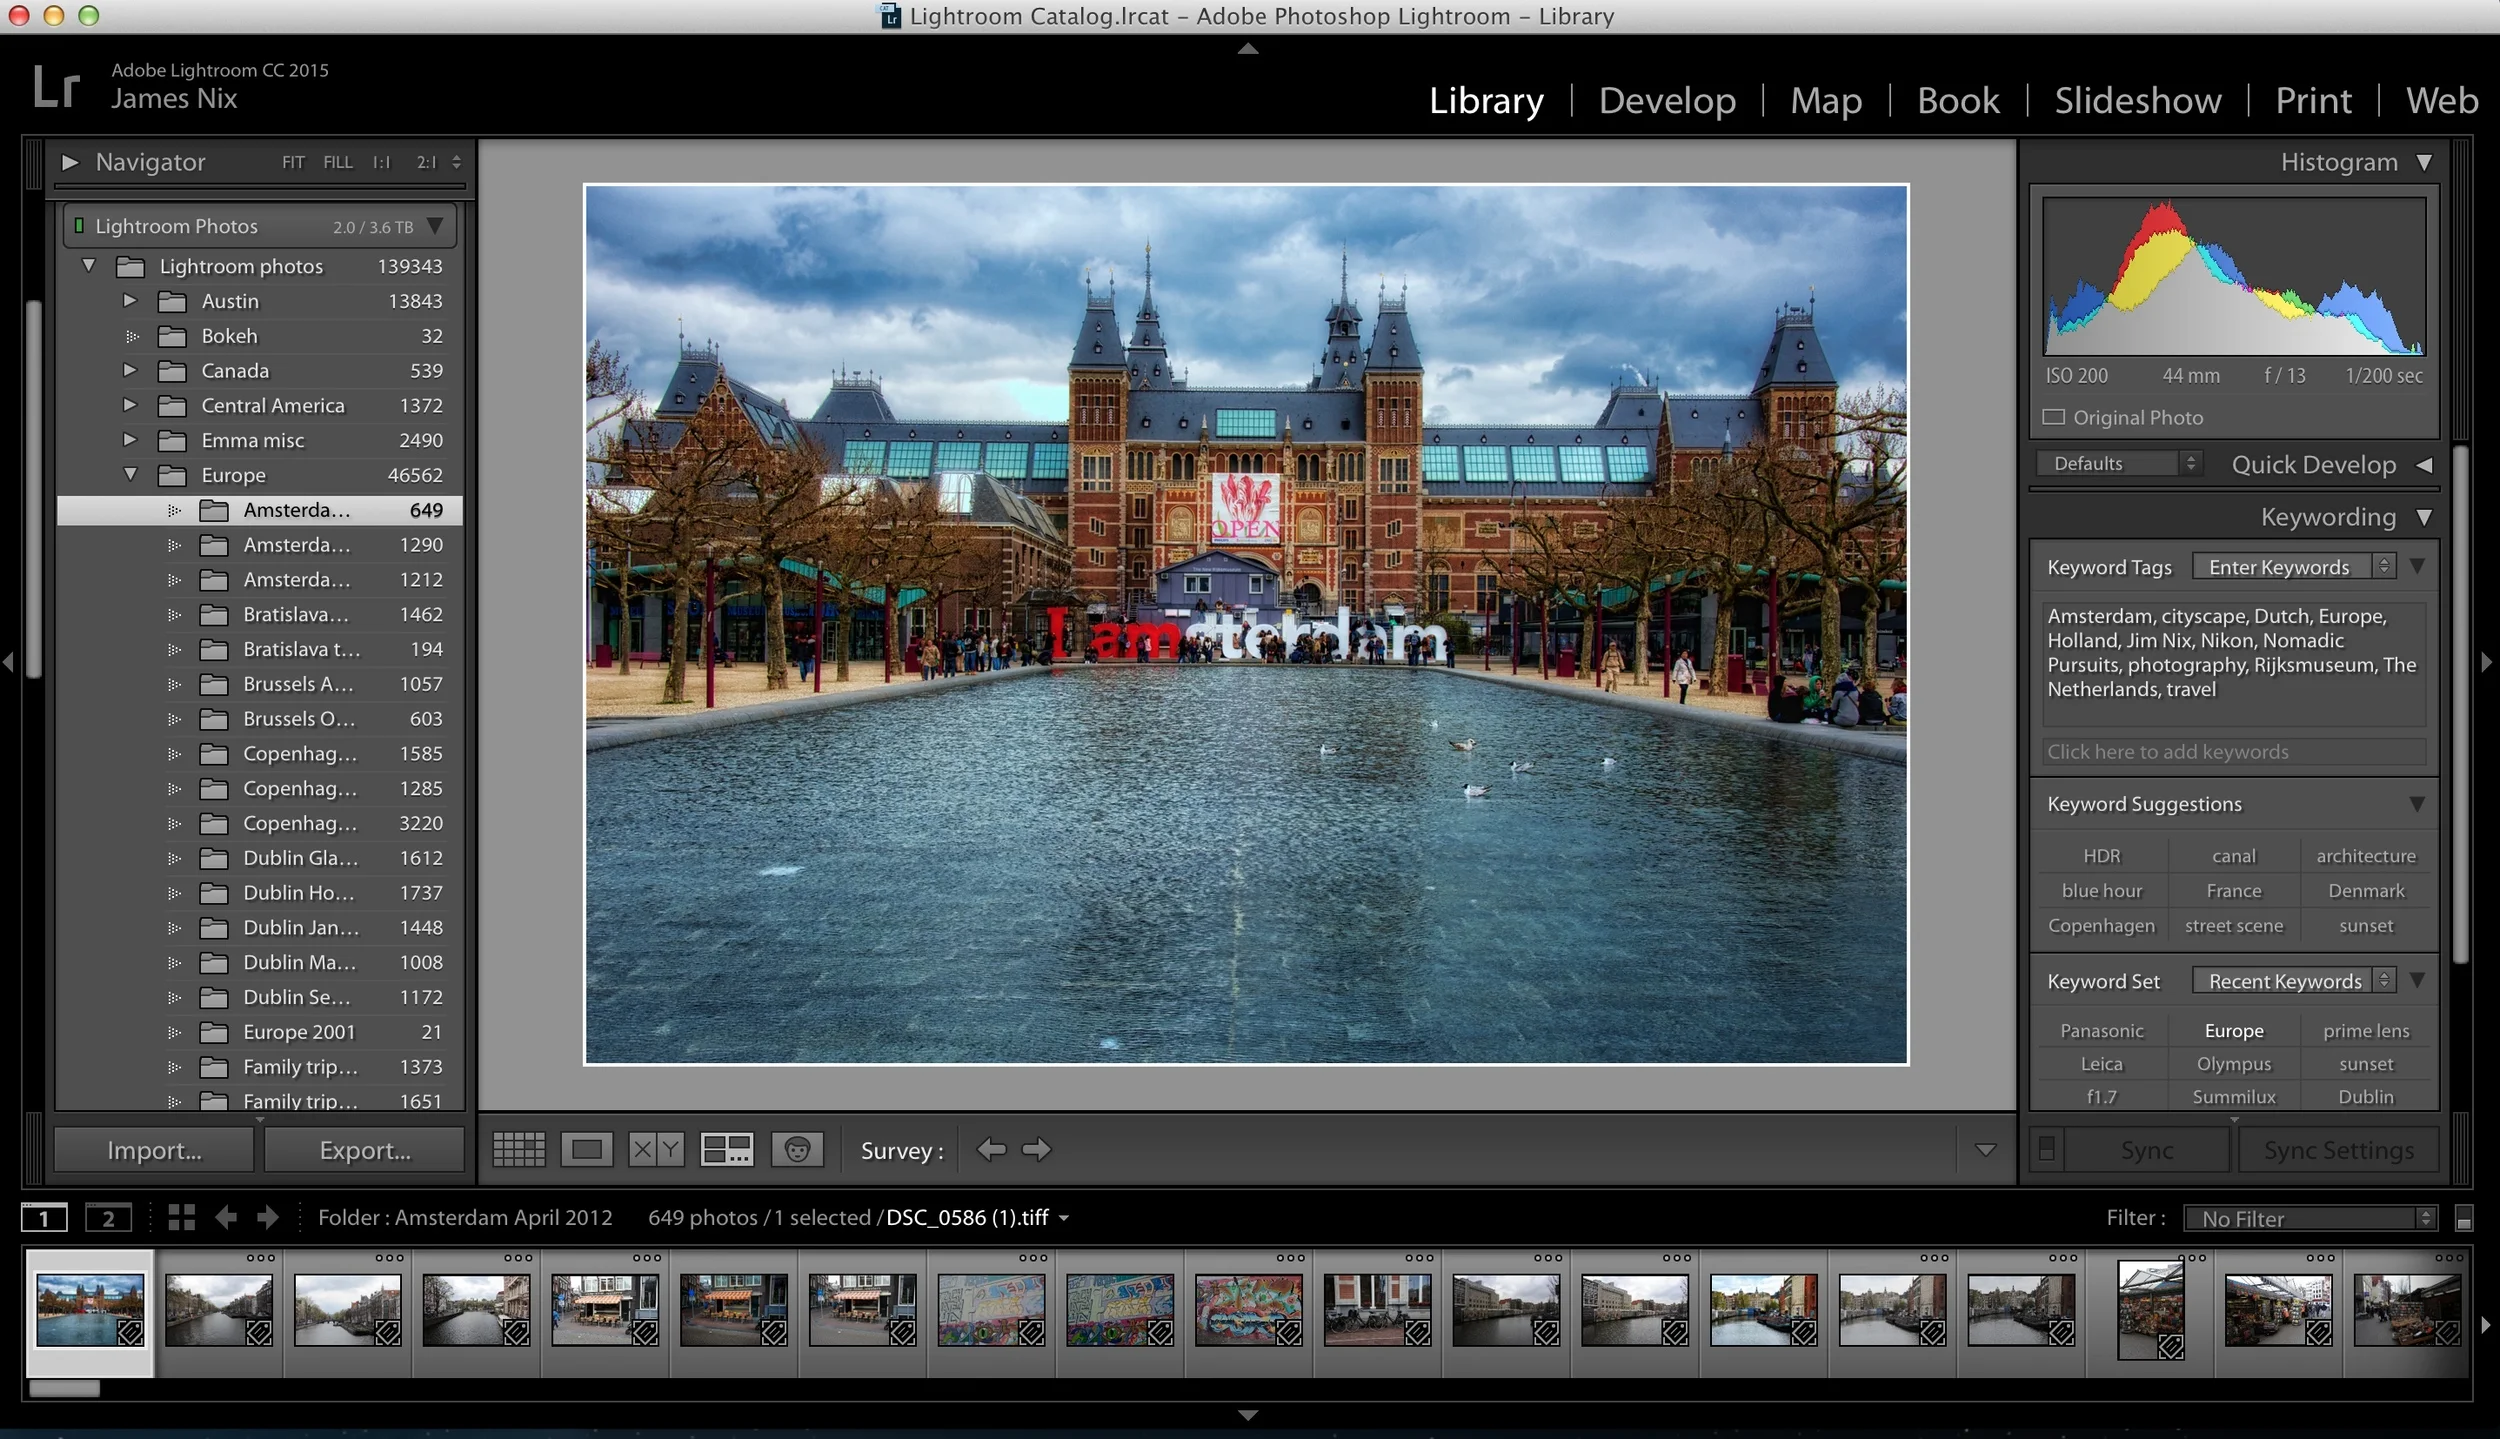
Task: Click the Sync button
Action: pos(2147,1150)
